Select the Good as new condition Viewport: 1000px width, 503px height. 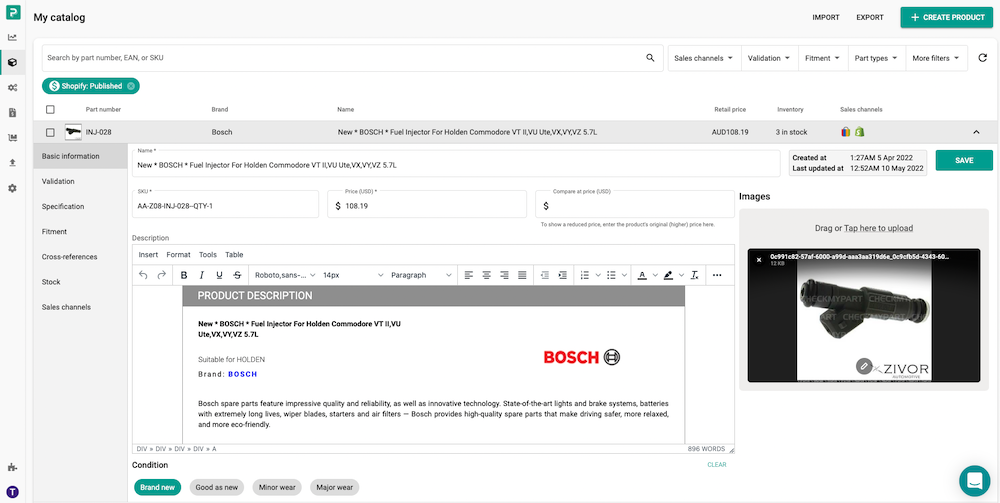[x=217, y=488]
